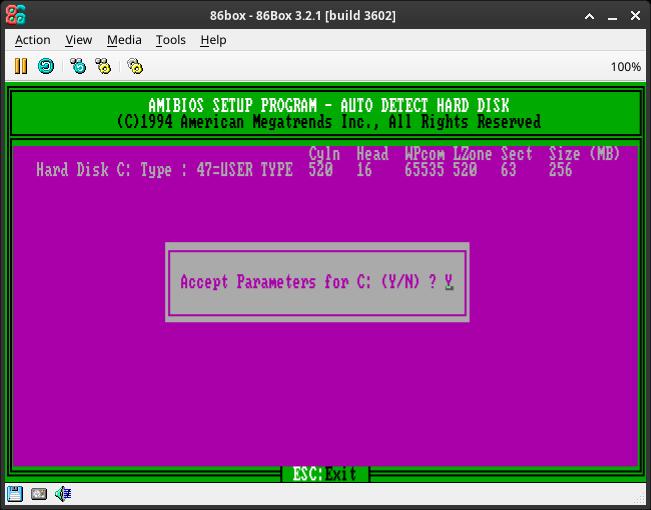The image size is (651, 510).
Task: Click the 100% speed indicator
Action: (626, 66)
